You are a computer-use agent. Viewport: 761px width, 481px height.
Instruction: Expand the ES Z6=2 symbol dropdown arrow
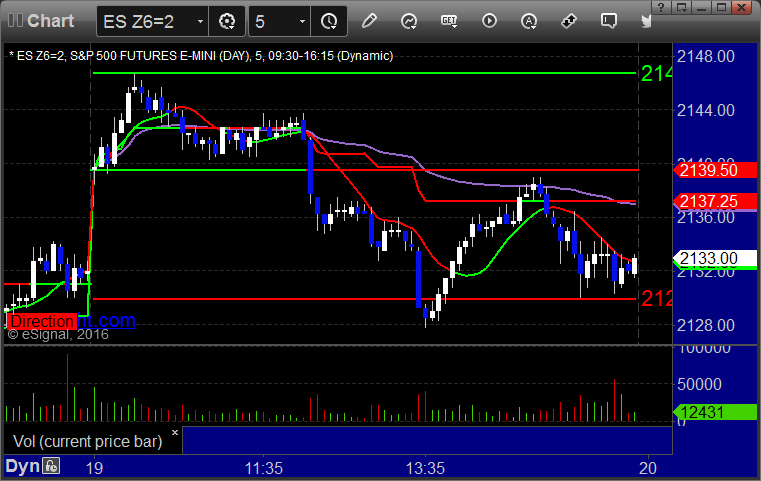pyautogui.click(x=200, y=21)
